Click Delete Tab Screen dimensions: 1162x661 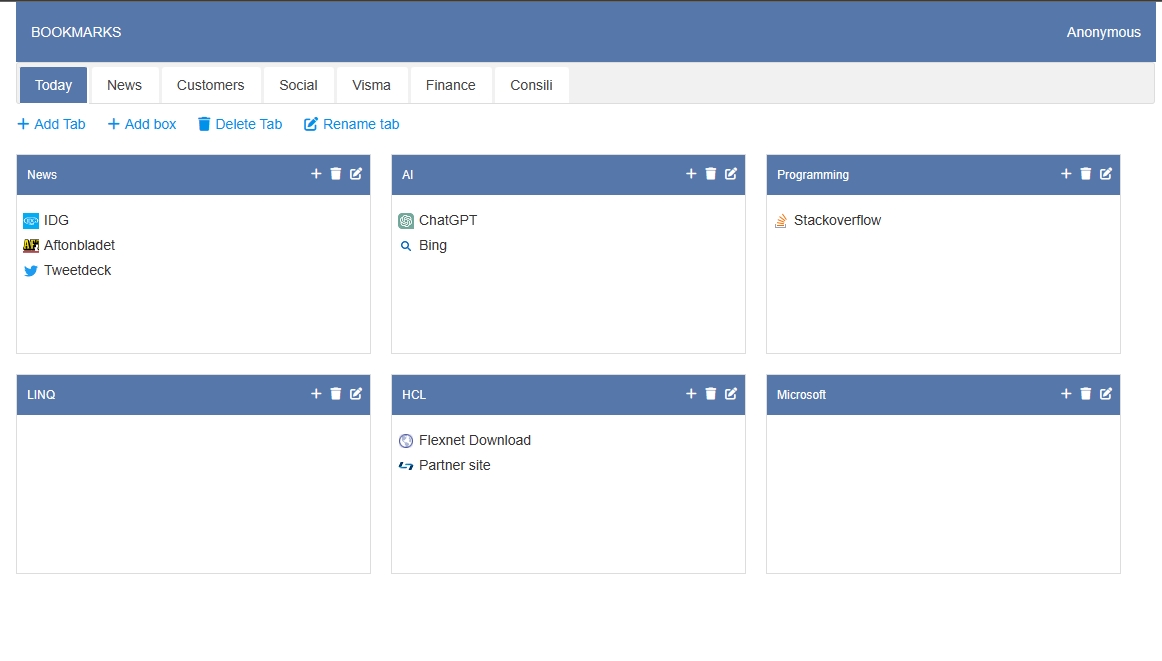pyautogui.click(x=240, y=124)
